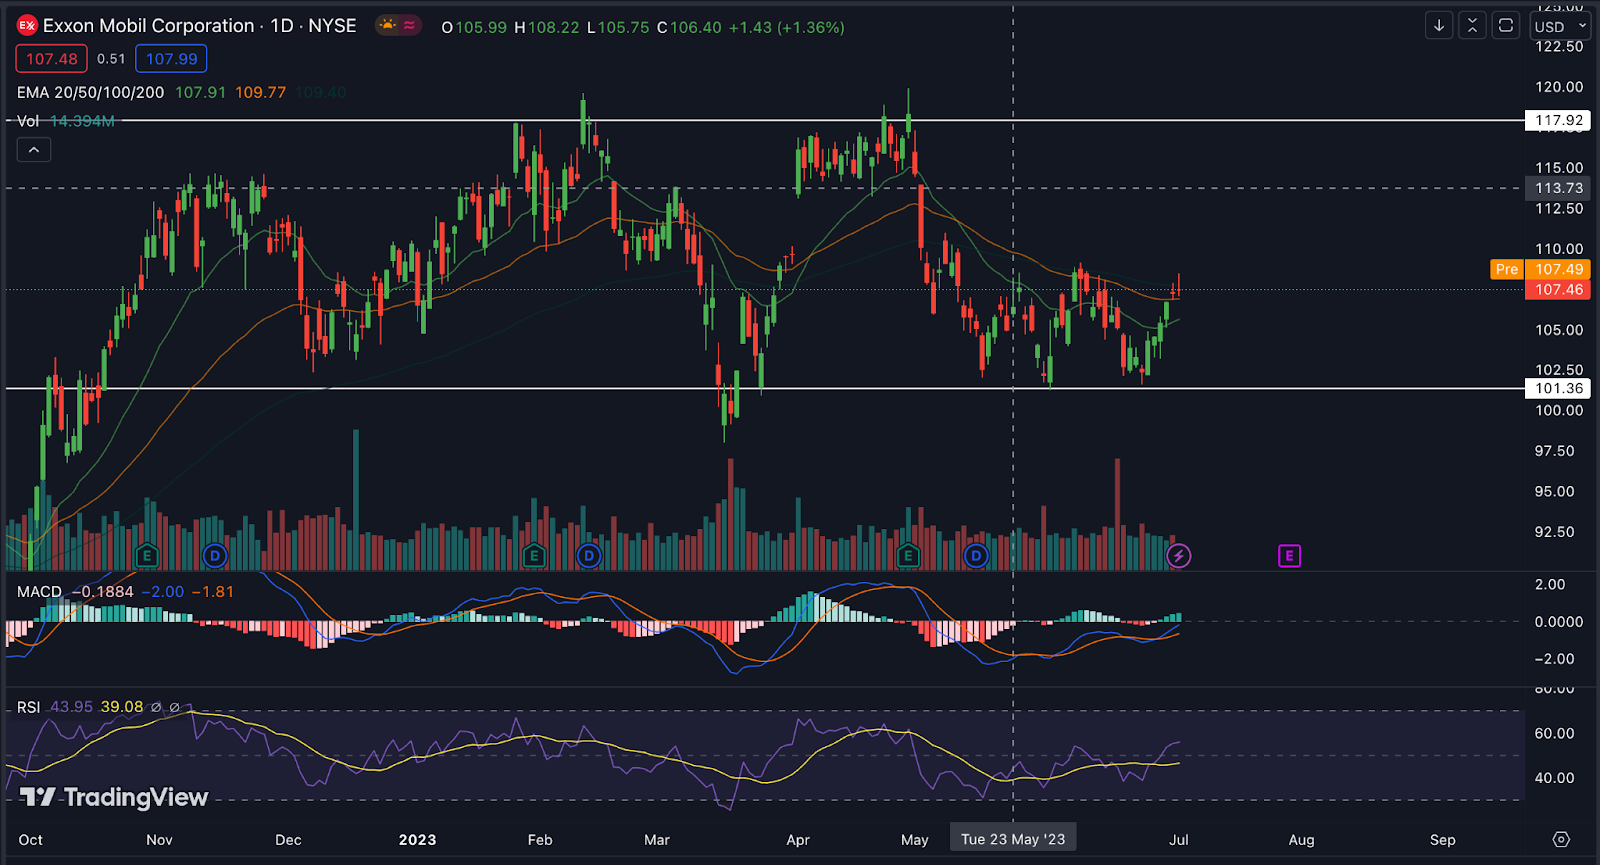
Task: Open chart settings gear on the time axis
Action: 1561,839
